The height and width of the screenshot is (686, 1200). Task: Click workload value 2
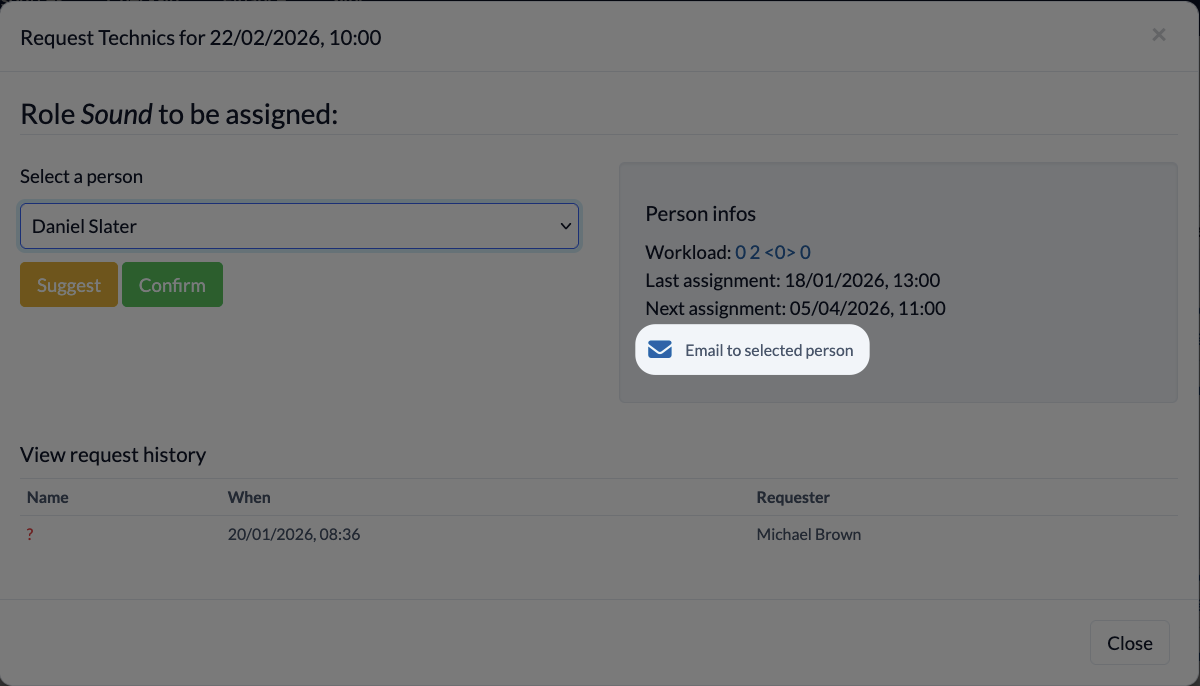pos(755,252)
